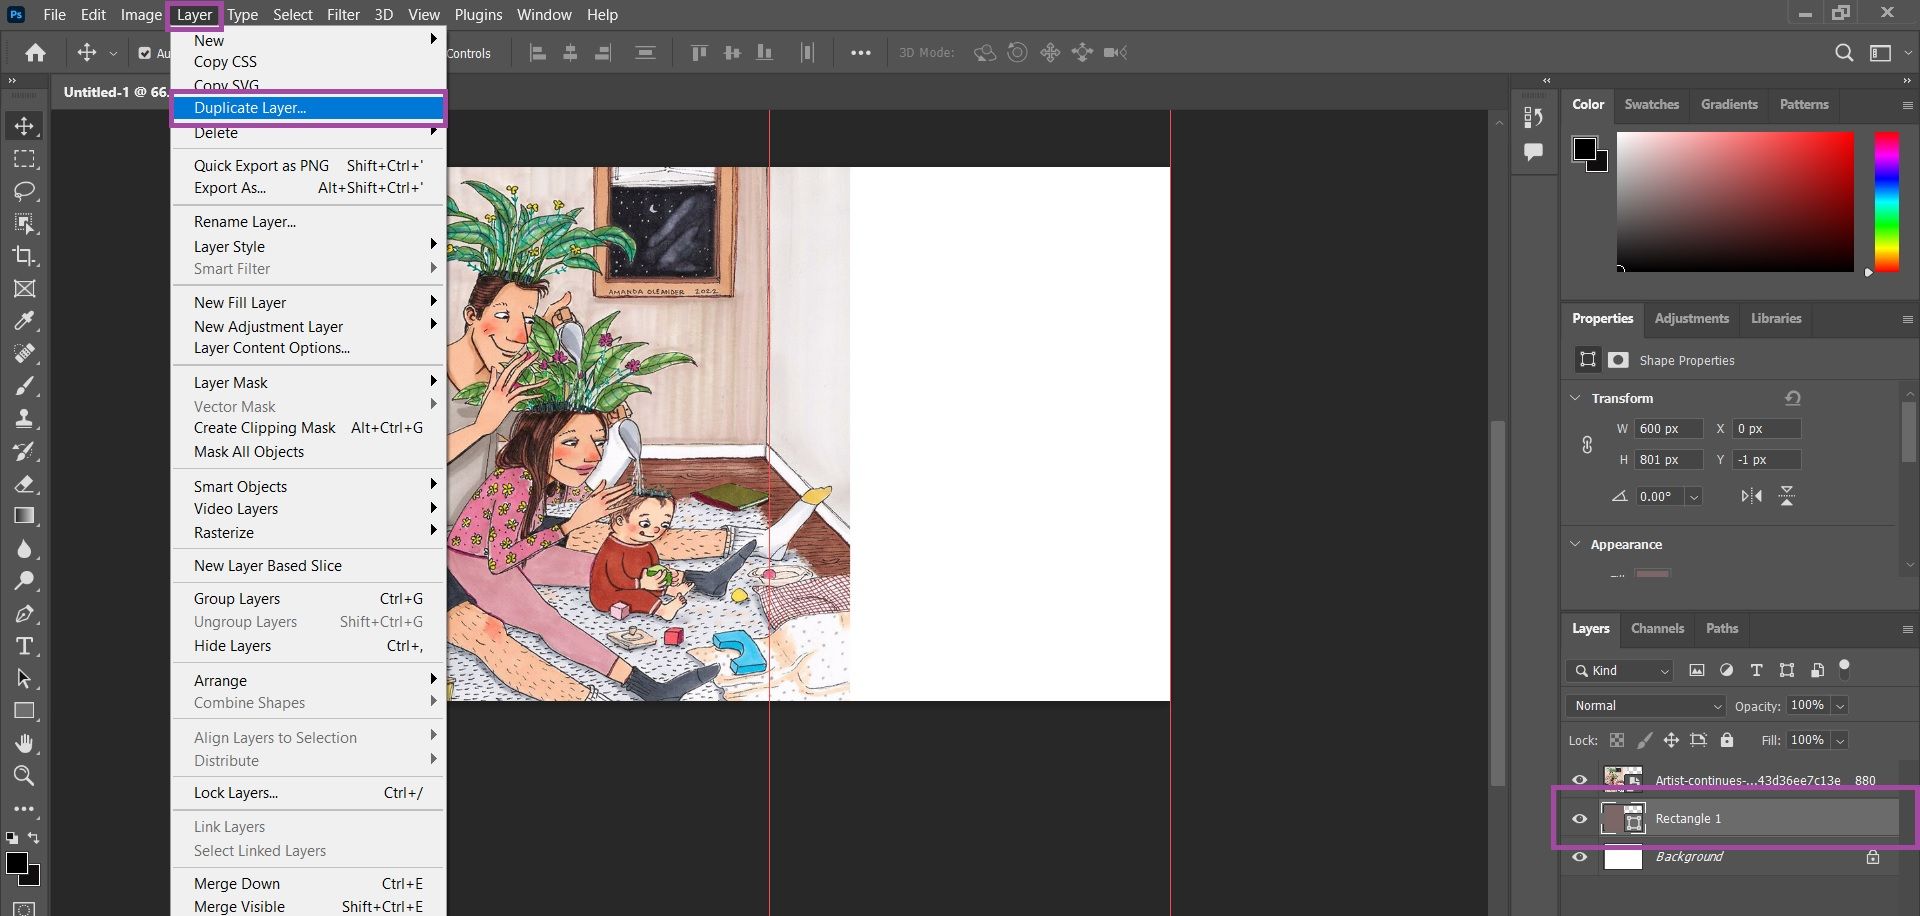
Task: Select the Zoom tool in toolbar
Action: click(24, 776)
